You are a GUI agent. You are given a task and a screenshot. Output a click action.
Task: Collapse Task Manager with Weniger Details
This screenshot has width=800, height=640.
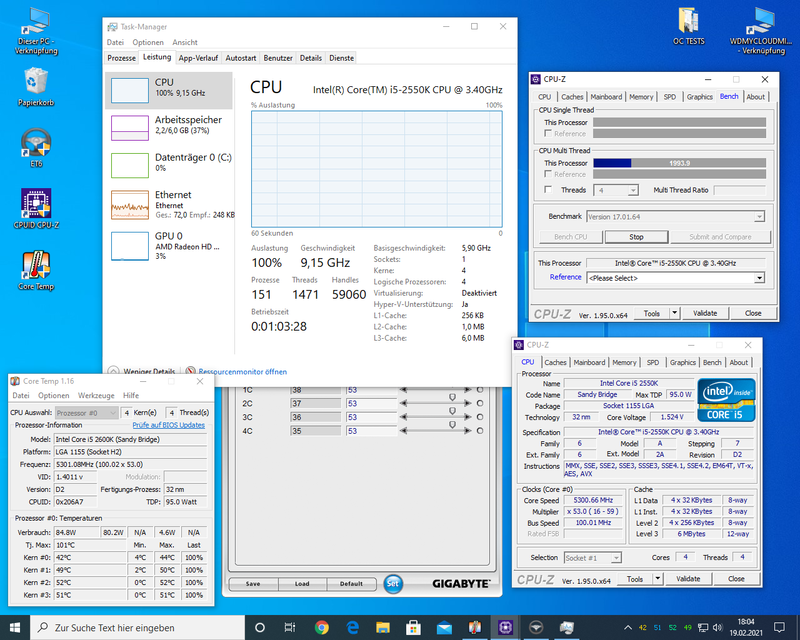tap(143, 372)
